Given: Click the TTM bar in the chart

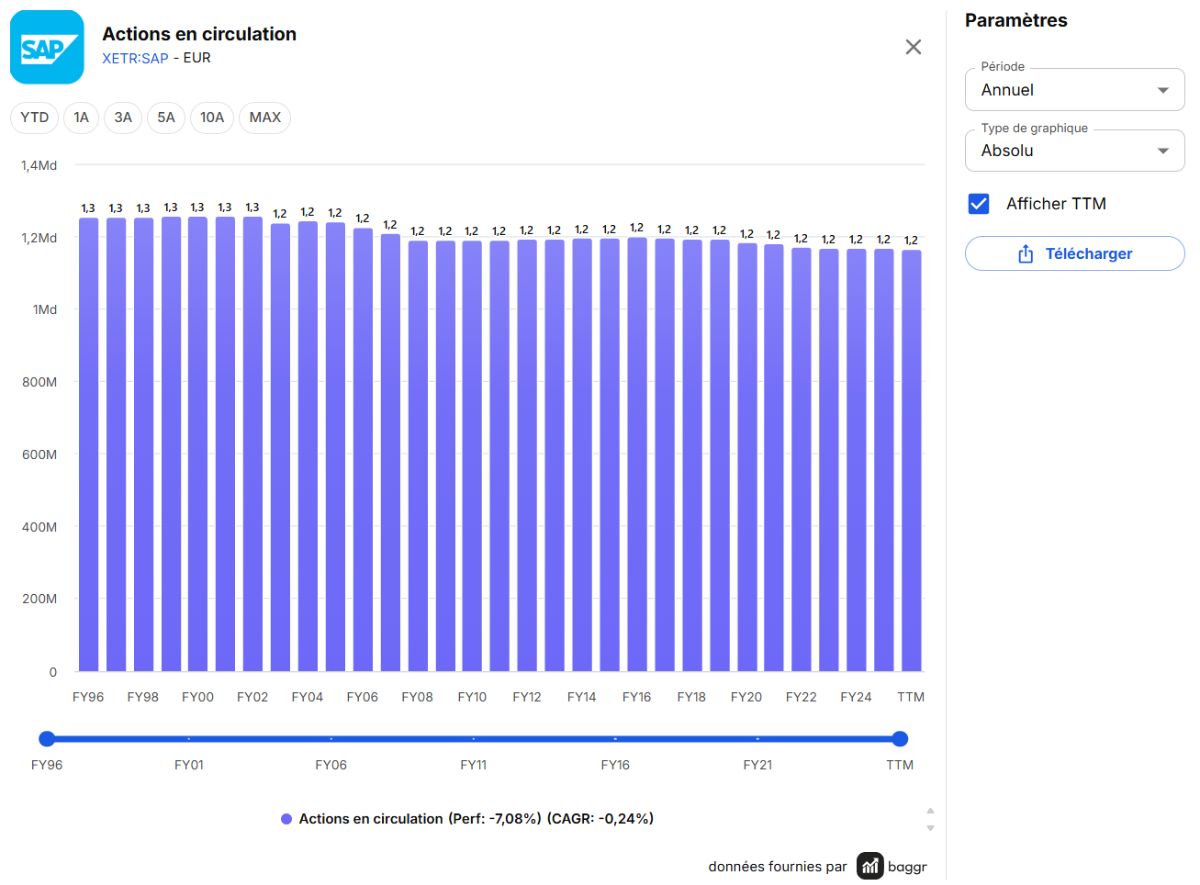Looking at the screenshot, I should [x=911, y=461].
